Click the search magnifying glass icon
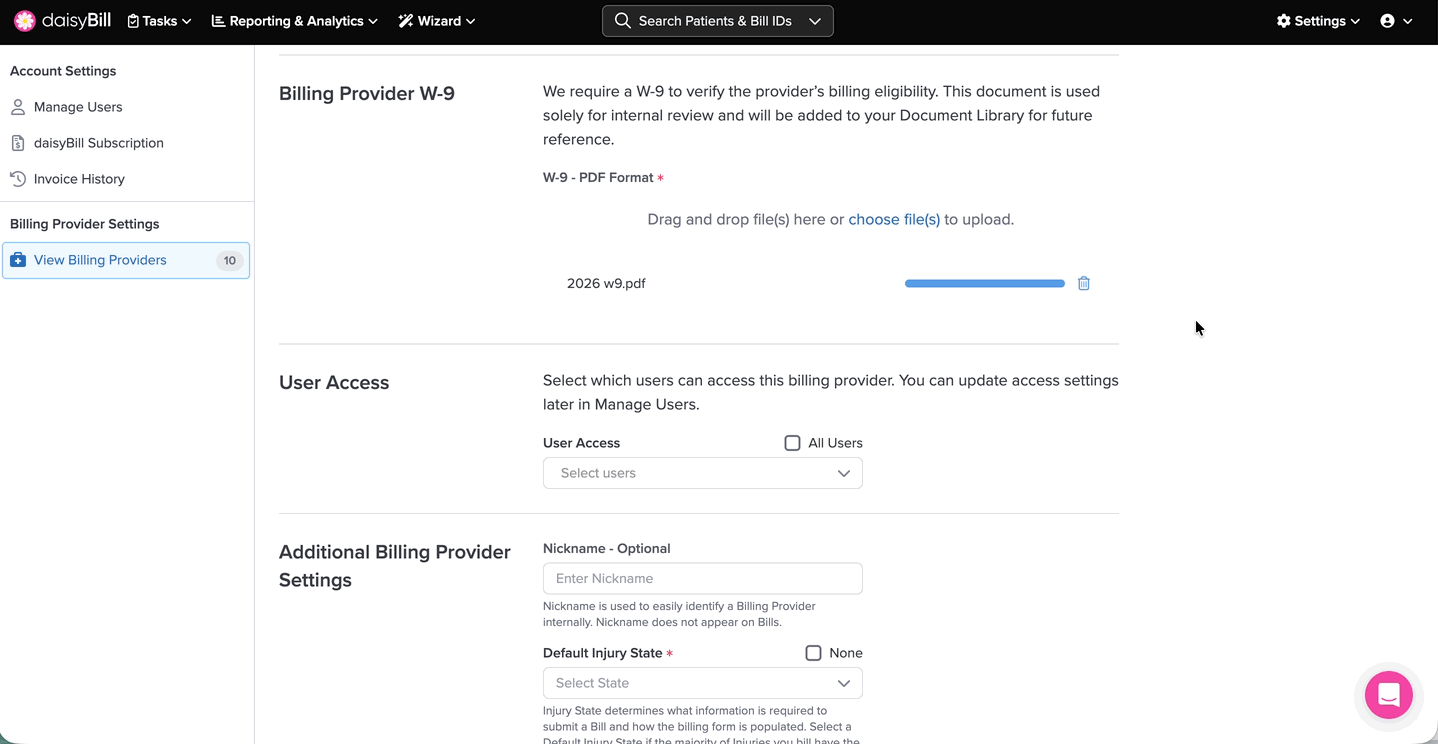Viewport: 1438px width, 744px height. pos(623,21)
